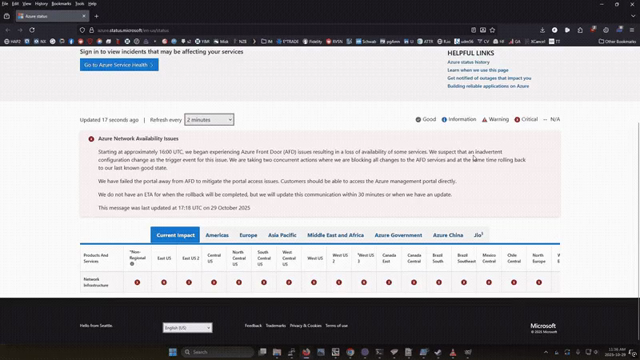640x360 pixels.
Task: Open the Tools menu
Action: (80, 4)
